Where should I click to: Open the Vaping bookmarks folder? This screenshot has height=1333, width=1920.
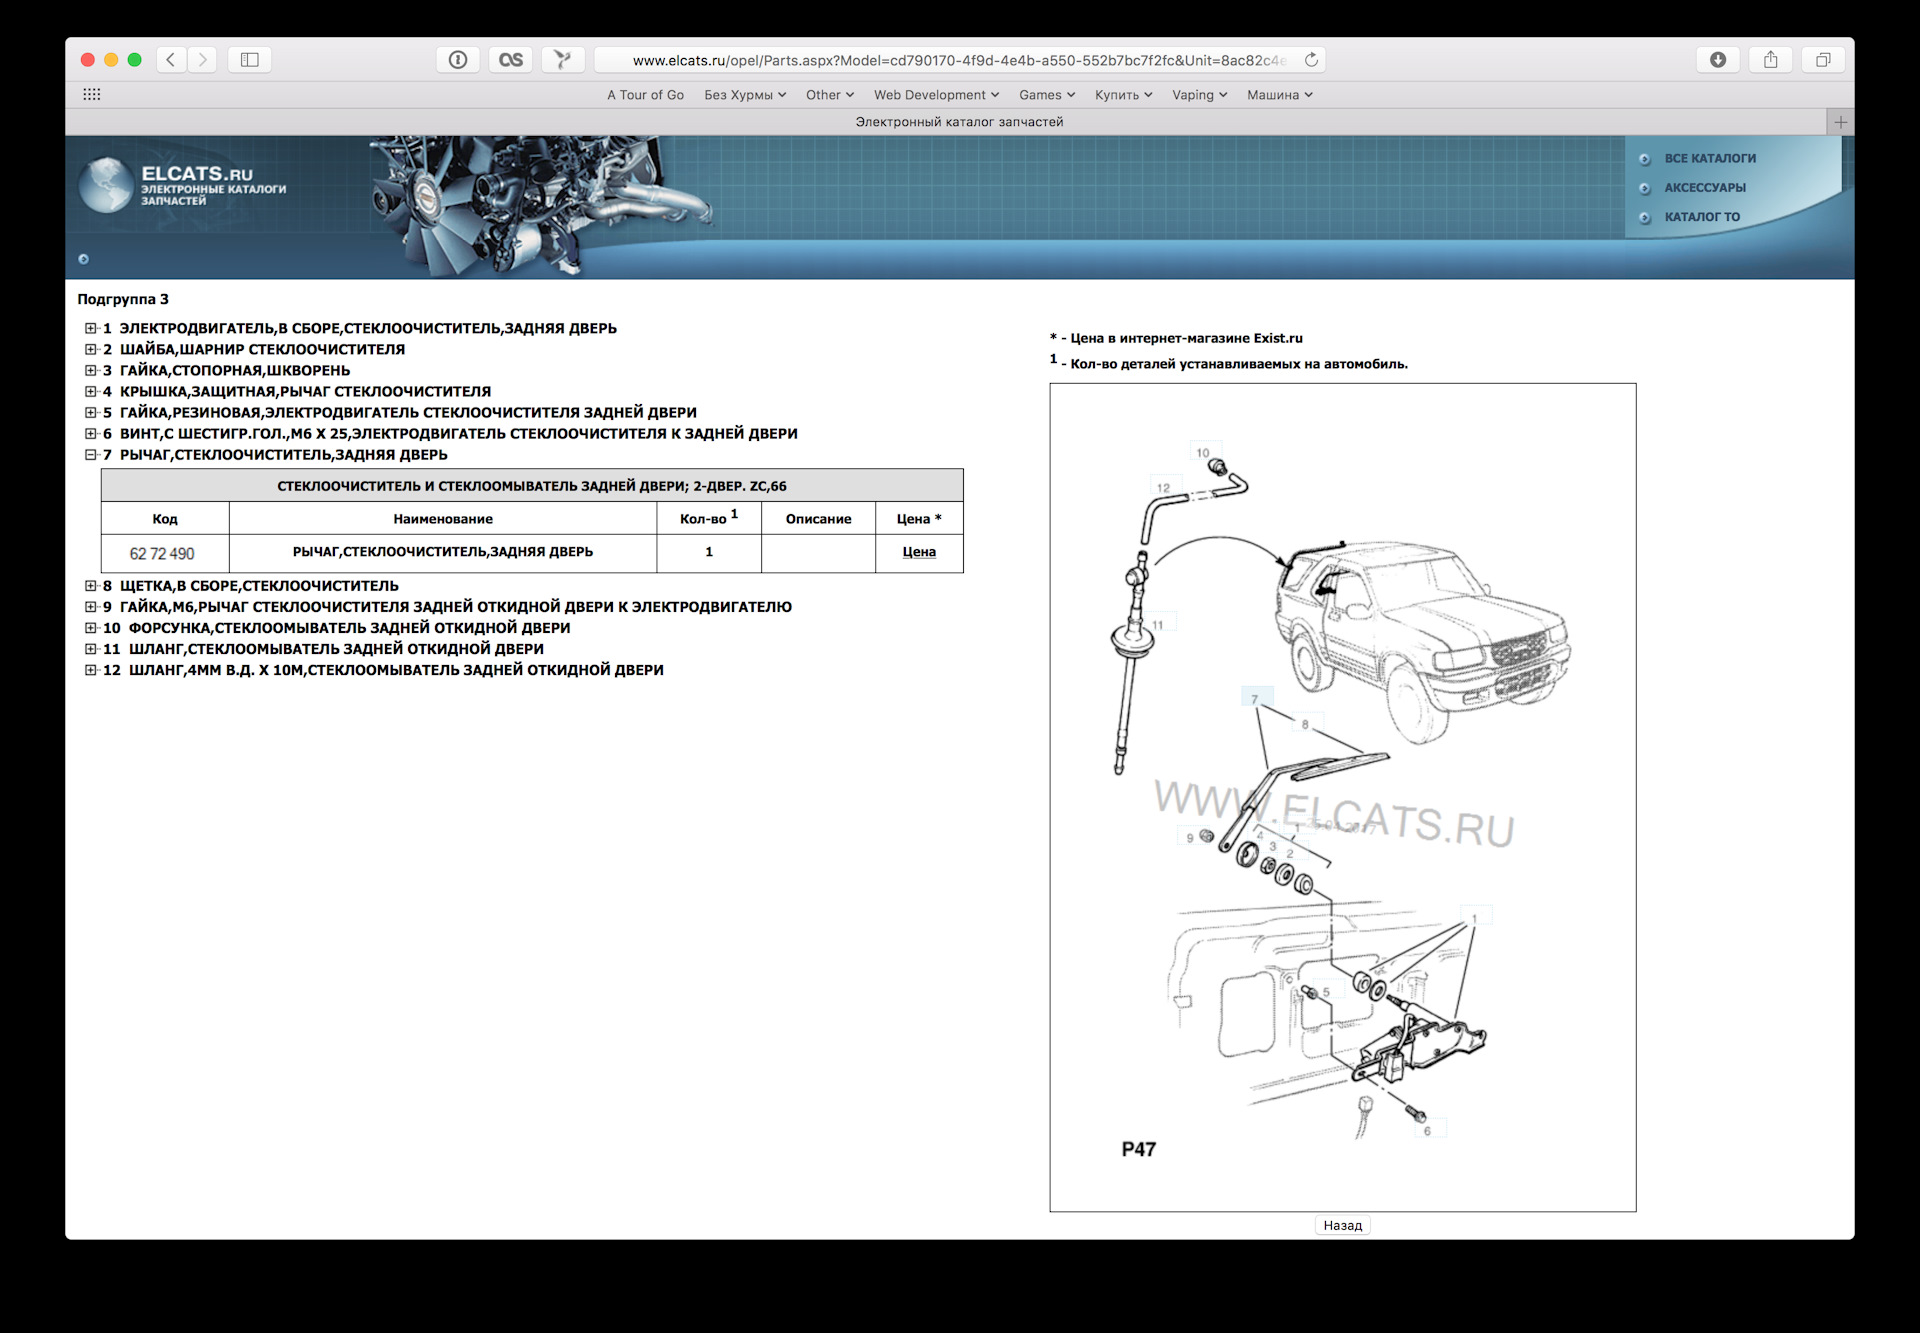[x=1199, y=95]
